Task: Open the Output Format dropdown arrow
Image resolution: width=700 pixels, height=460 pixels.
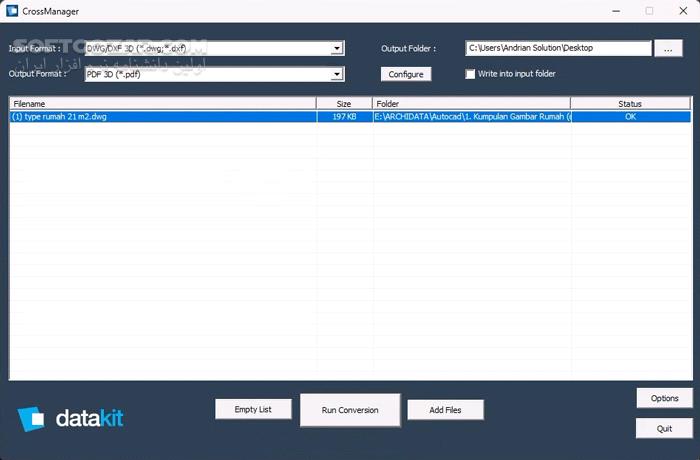Action: click(x=337, y=74)
